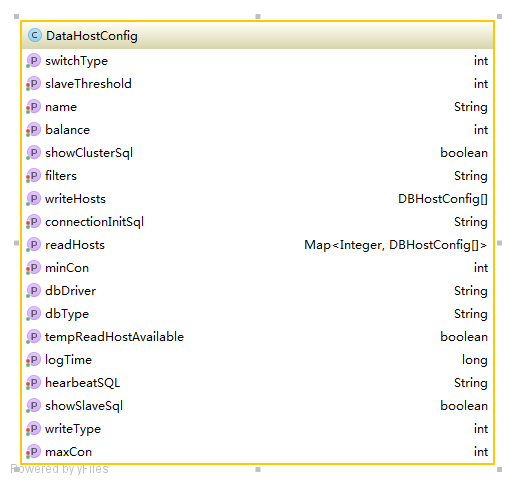Select the showClusterSql property

pos(257,153)
